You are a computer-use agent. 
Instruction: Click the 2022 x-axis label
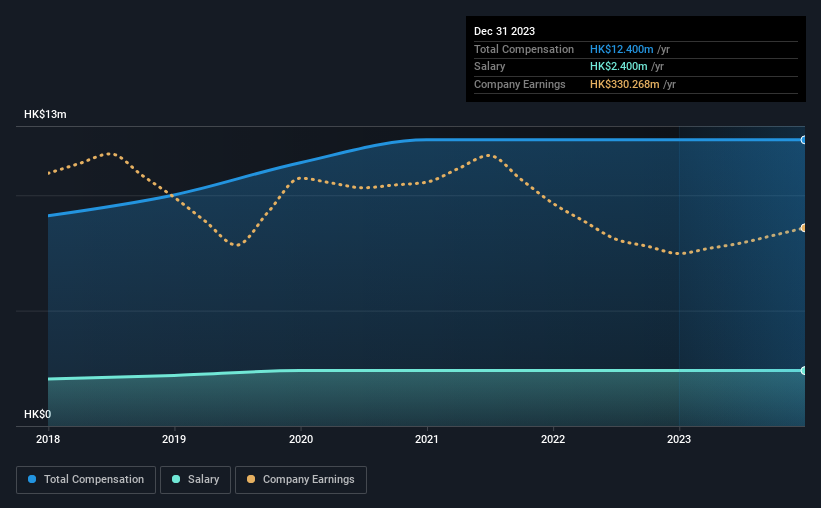553,439
